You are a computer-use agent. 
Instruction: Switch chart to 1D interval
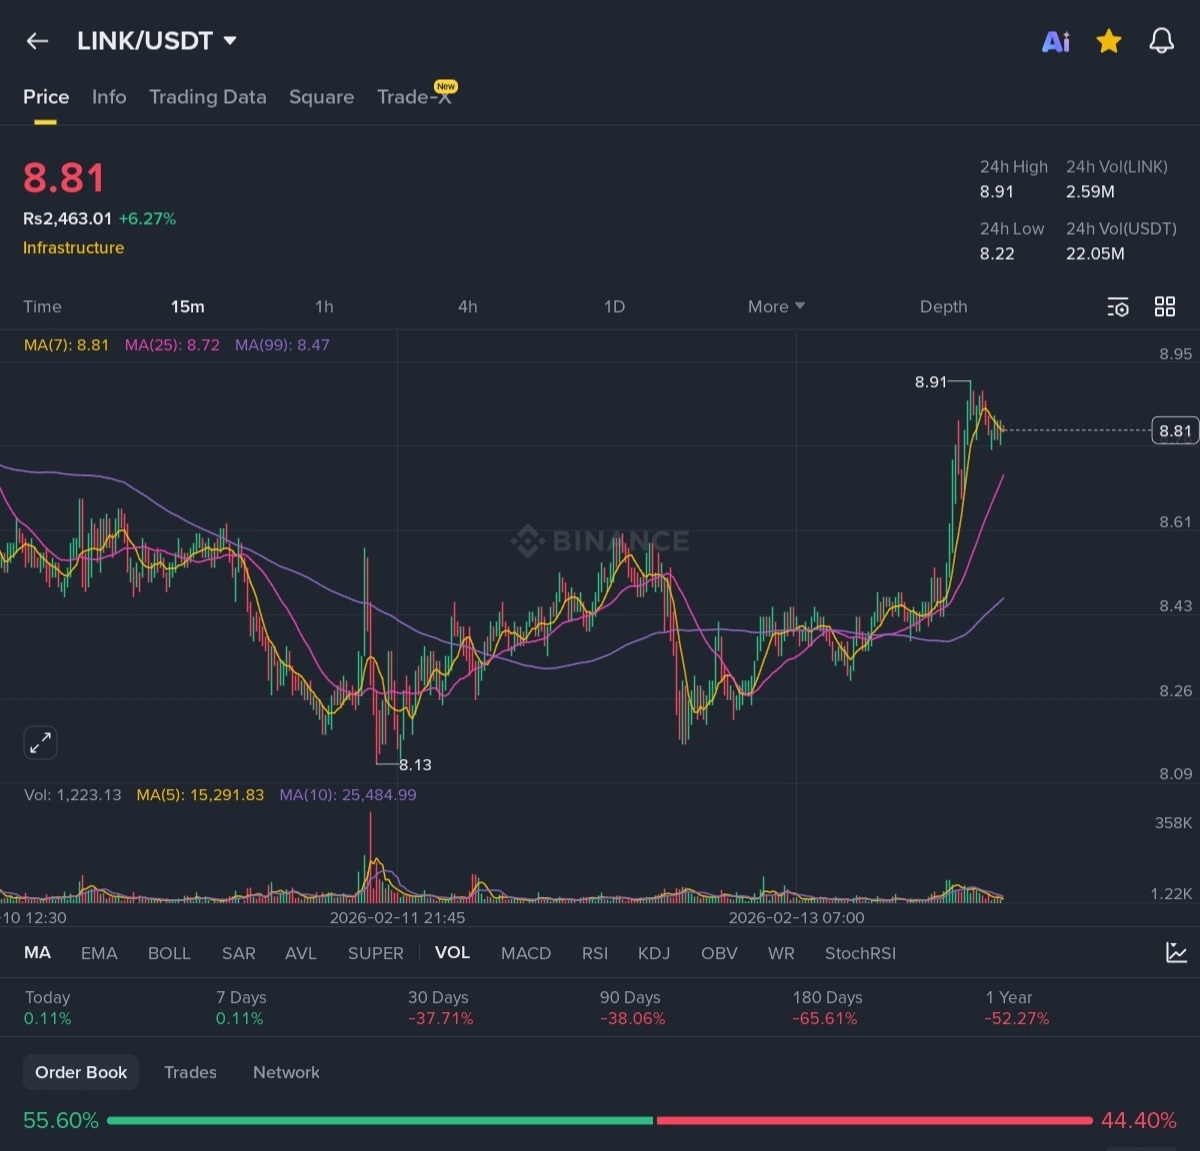(x=614, y=307)
